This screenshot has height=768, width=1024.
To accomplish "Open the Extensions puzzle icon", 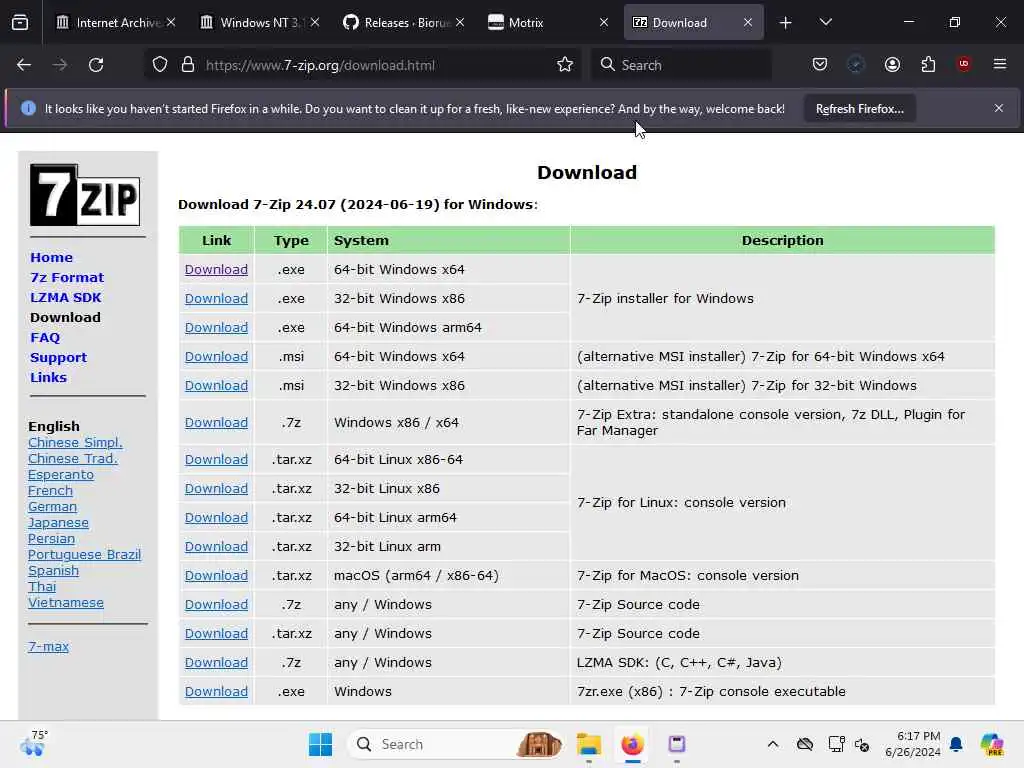I will 928,64.
